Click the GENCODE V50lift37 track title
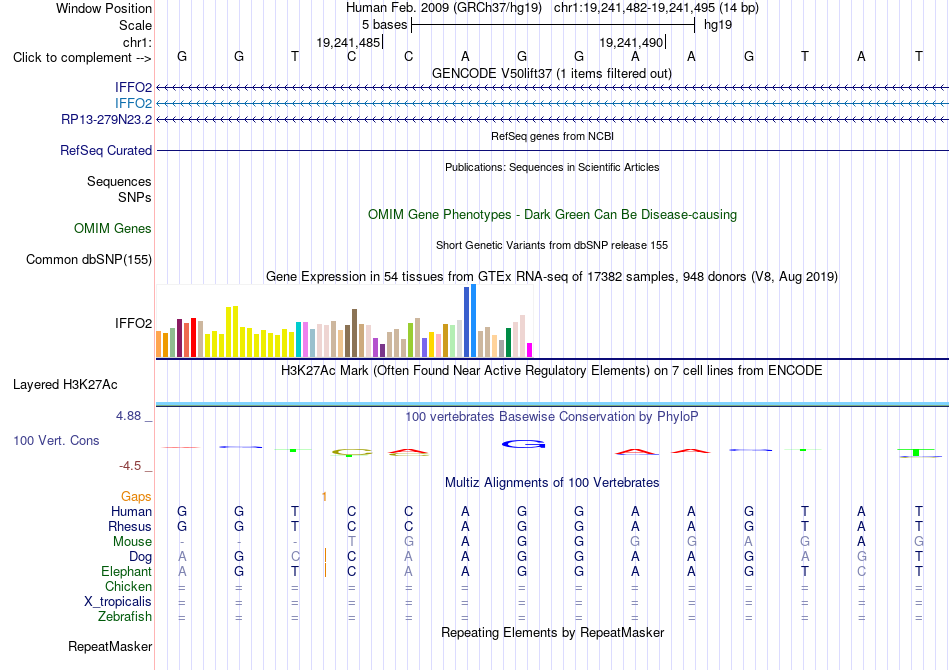 point(552,73)
